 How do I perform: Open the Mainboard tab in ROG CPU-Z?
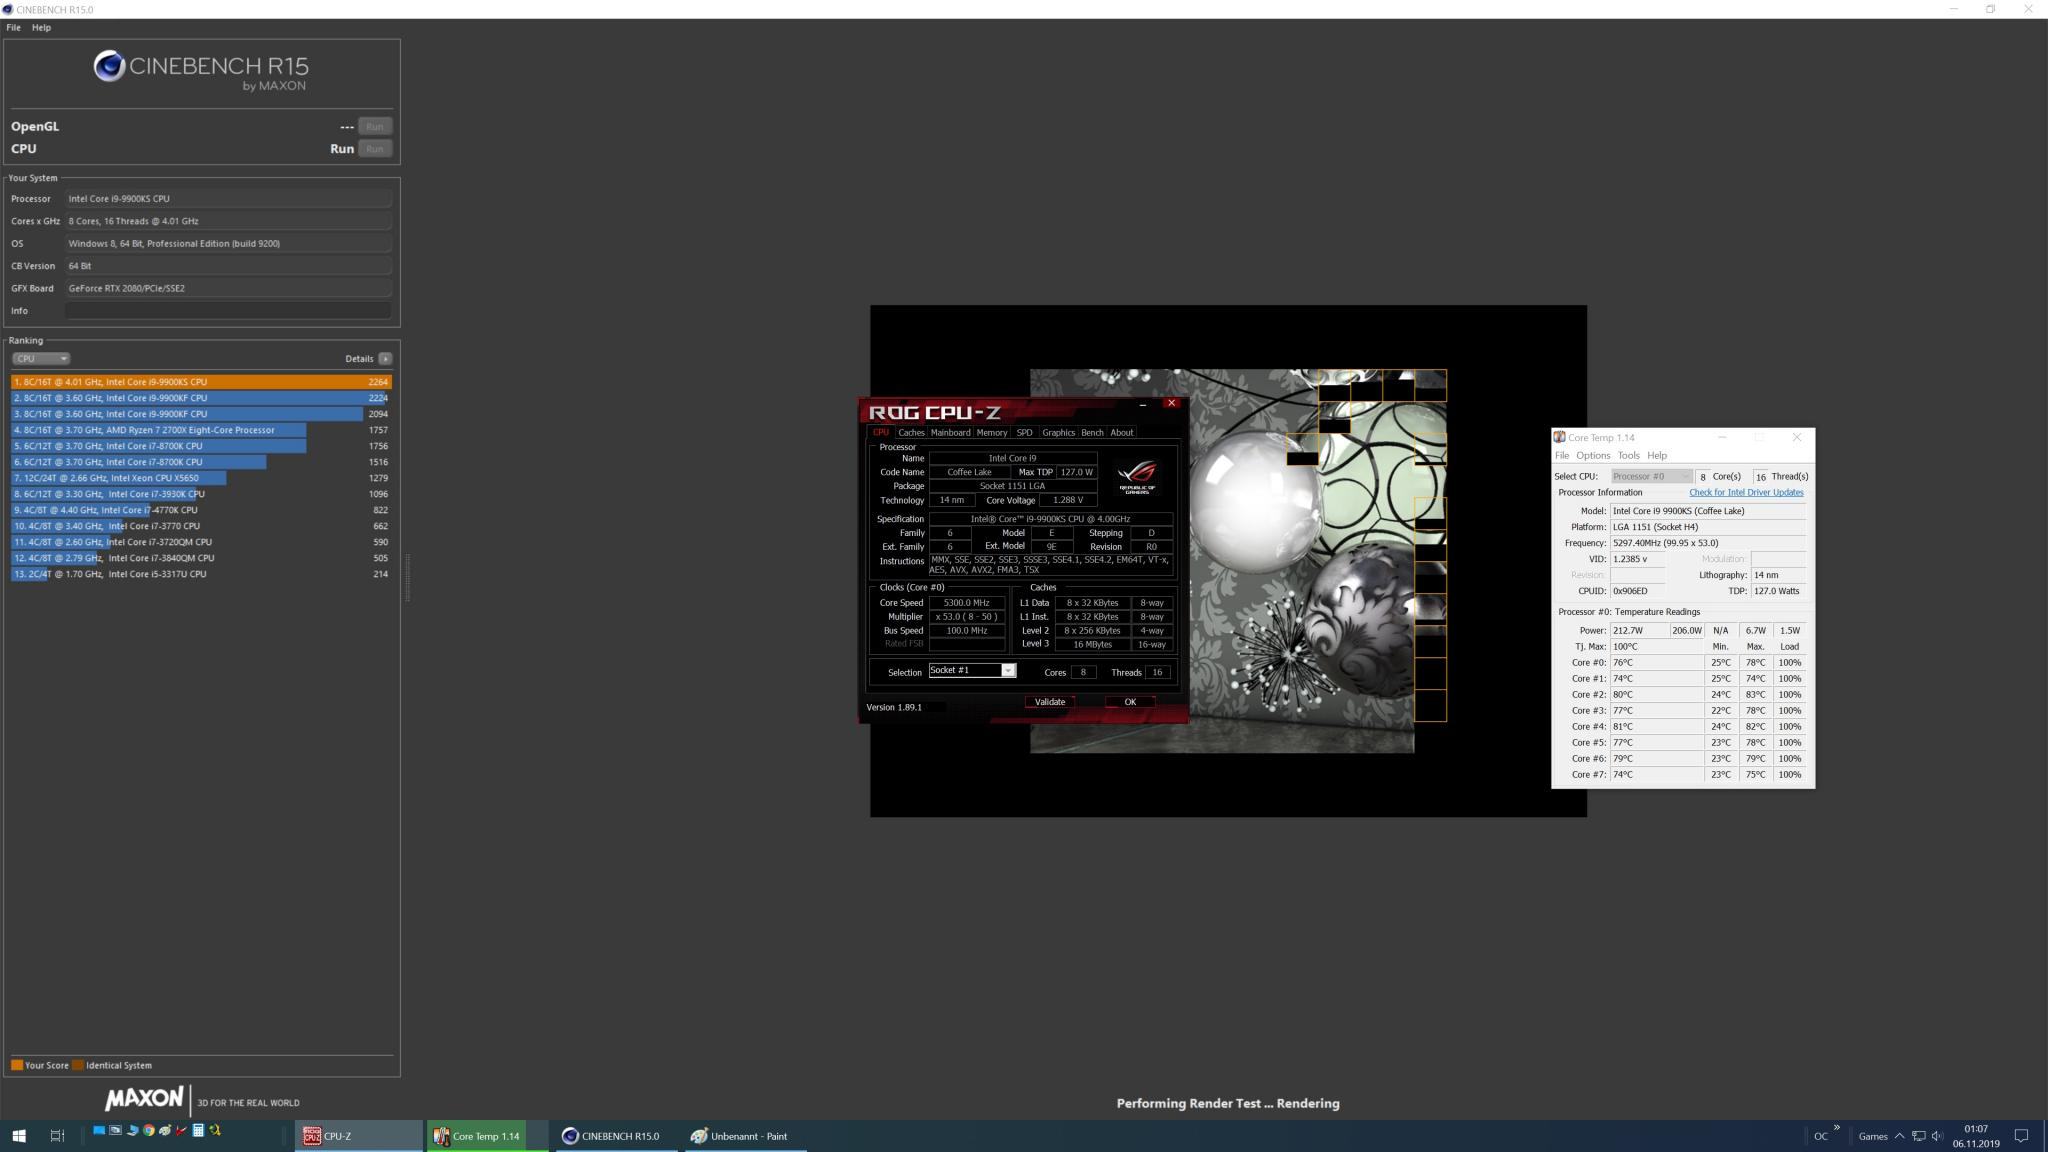tap(950, 432)
